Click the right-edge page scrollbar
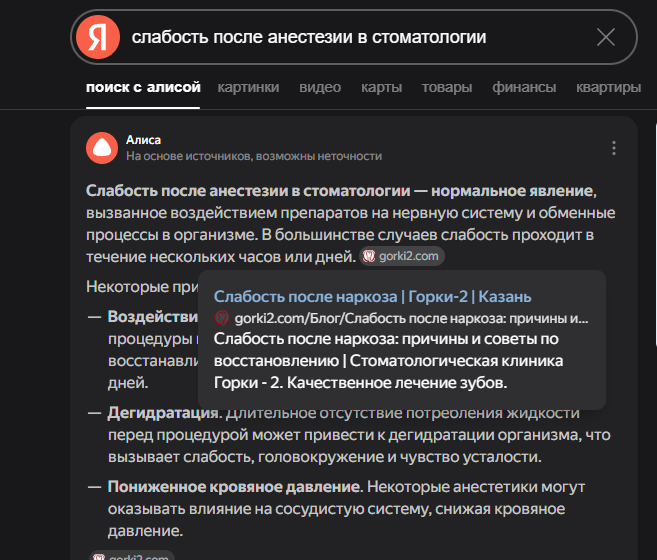The width and height of the screenshot is (657, 560). point(655,235)
